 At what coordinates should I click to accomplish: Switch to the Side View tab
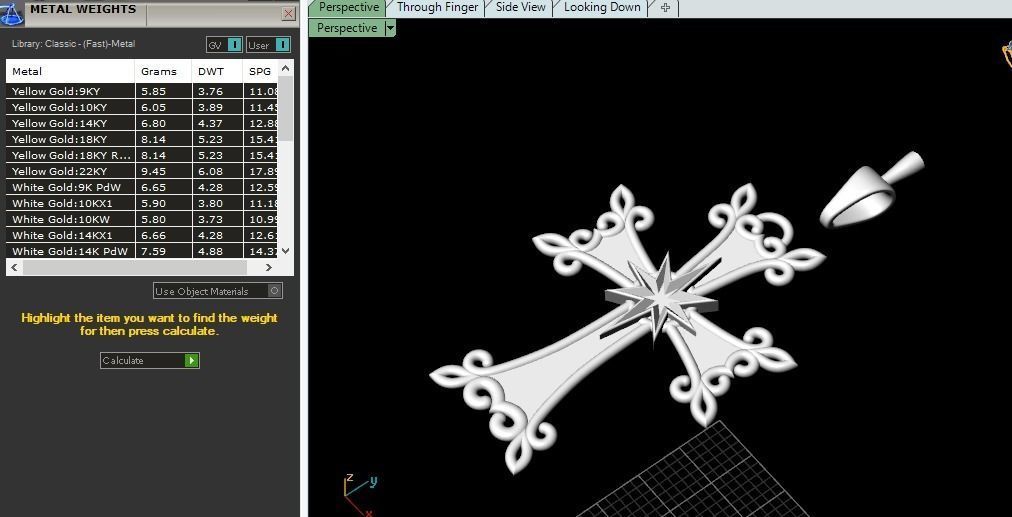click(520, 8)
